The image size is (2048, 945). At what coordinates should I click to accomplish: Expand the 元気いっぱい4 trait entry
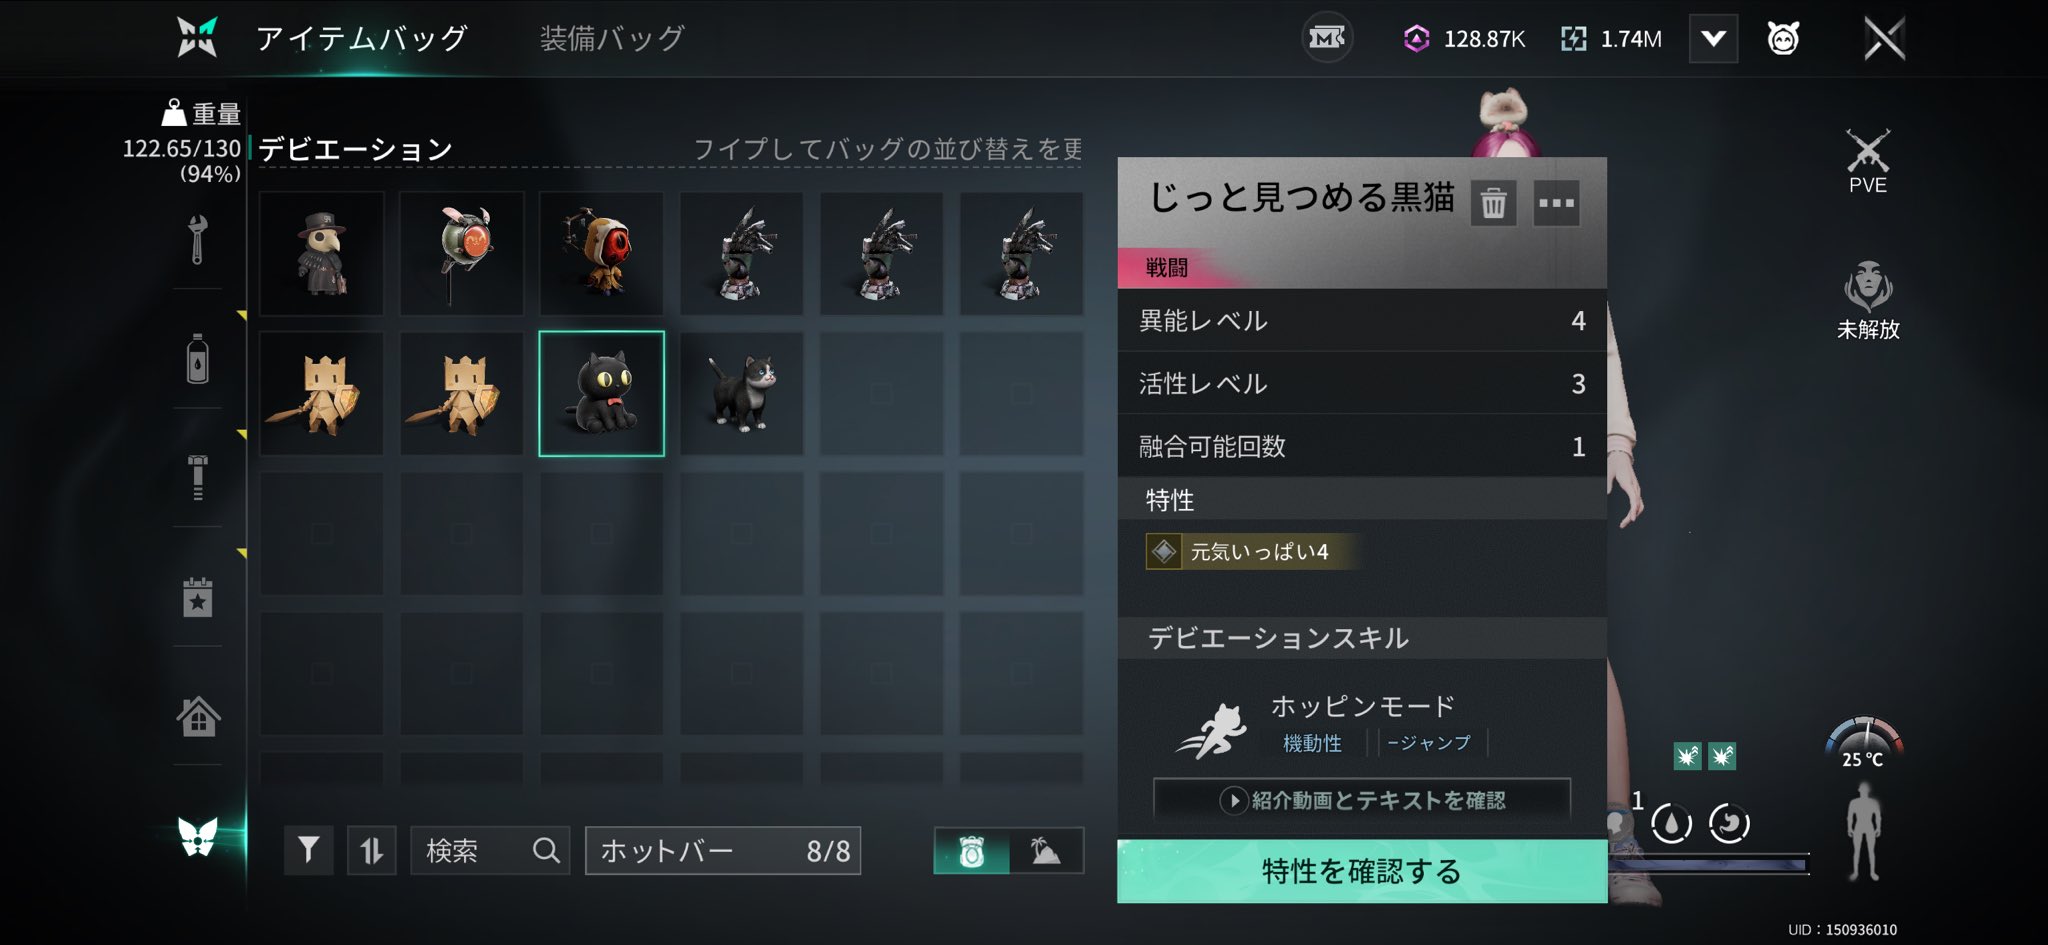(1254, 552)
